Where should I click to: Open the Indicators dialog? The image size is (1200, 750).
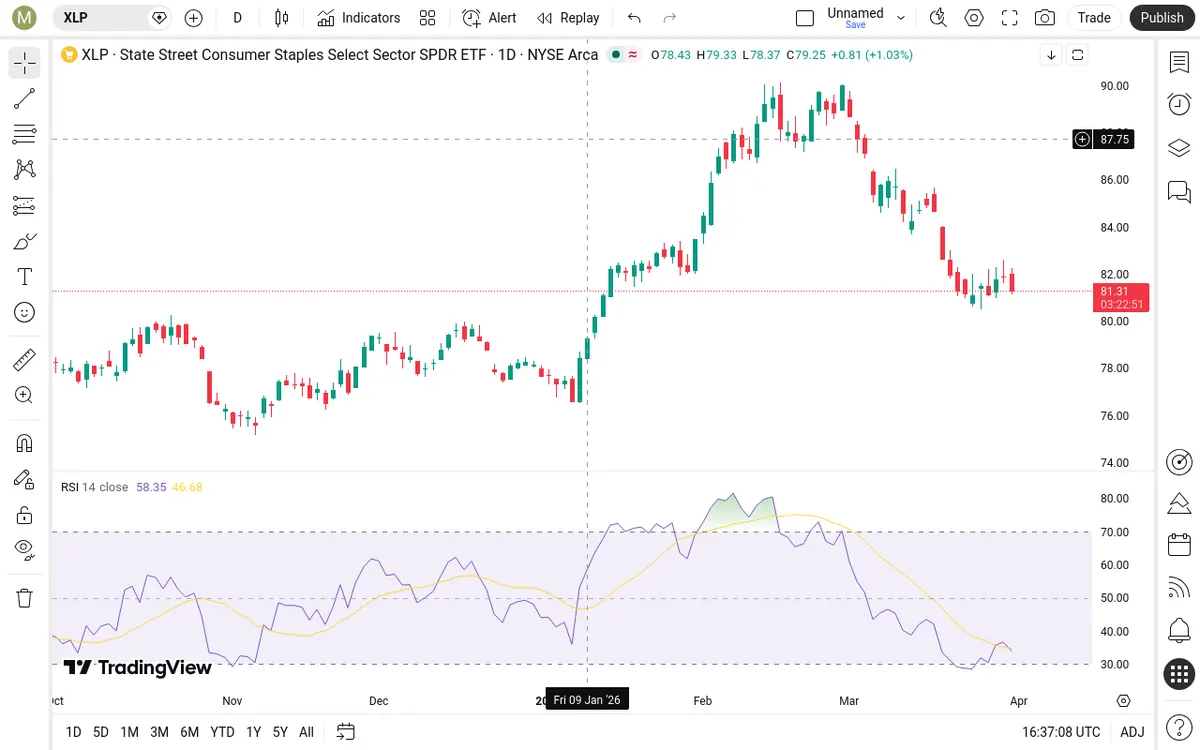point(359,17)
